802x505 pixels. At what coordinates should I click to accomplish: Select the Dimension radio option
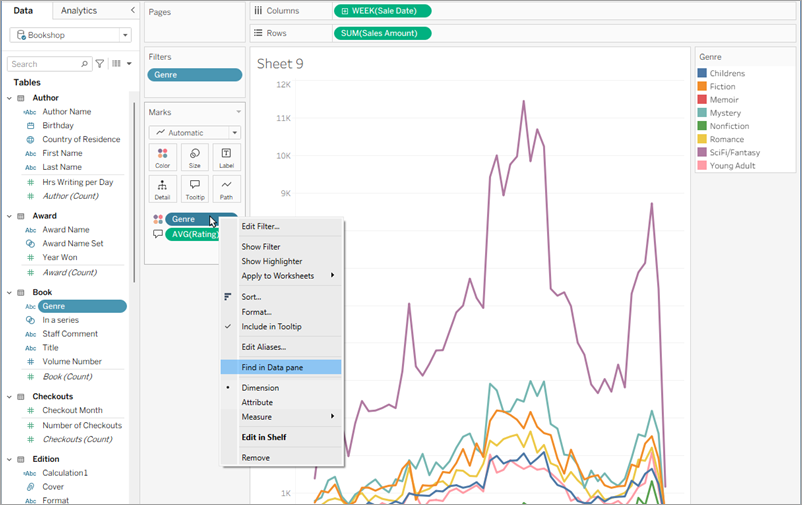260,388
